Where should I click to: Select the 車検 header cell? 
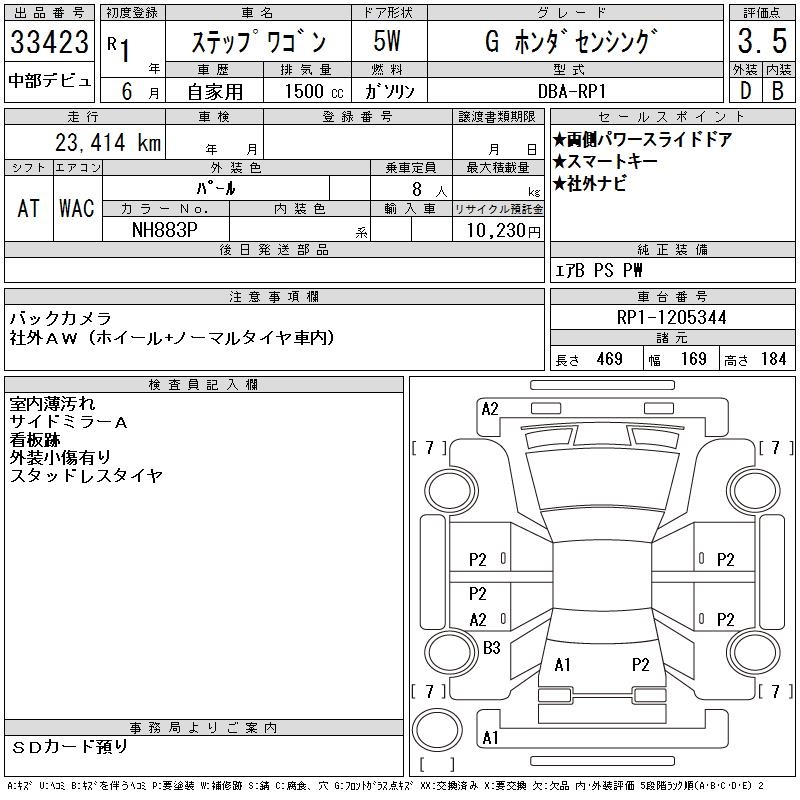(214, 116)
